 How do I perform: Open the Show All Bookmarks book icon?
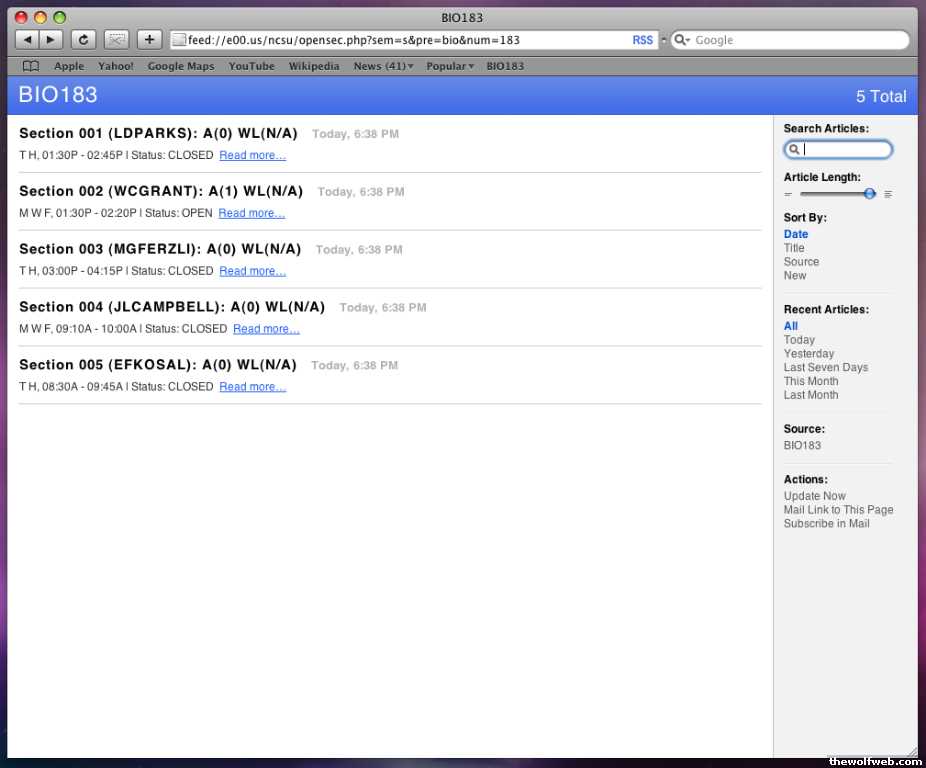coord(31,66)
